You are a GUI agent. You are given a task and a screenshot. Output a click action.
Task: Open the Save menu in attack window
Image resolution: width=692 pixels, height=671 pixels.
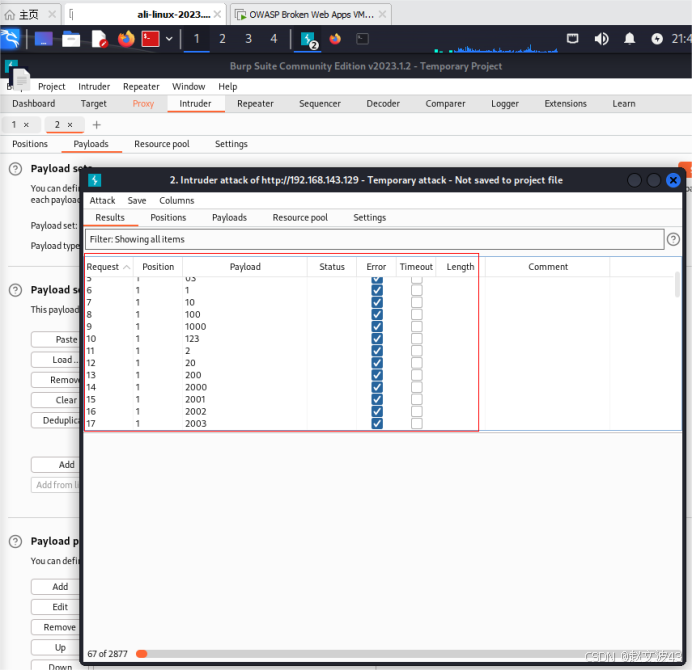click(137, 201)
